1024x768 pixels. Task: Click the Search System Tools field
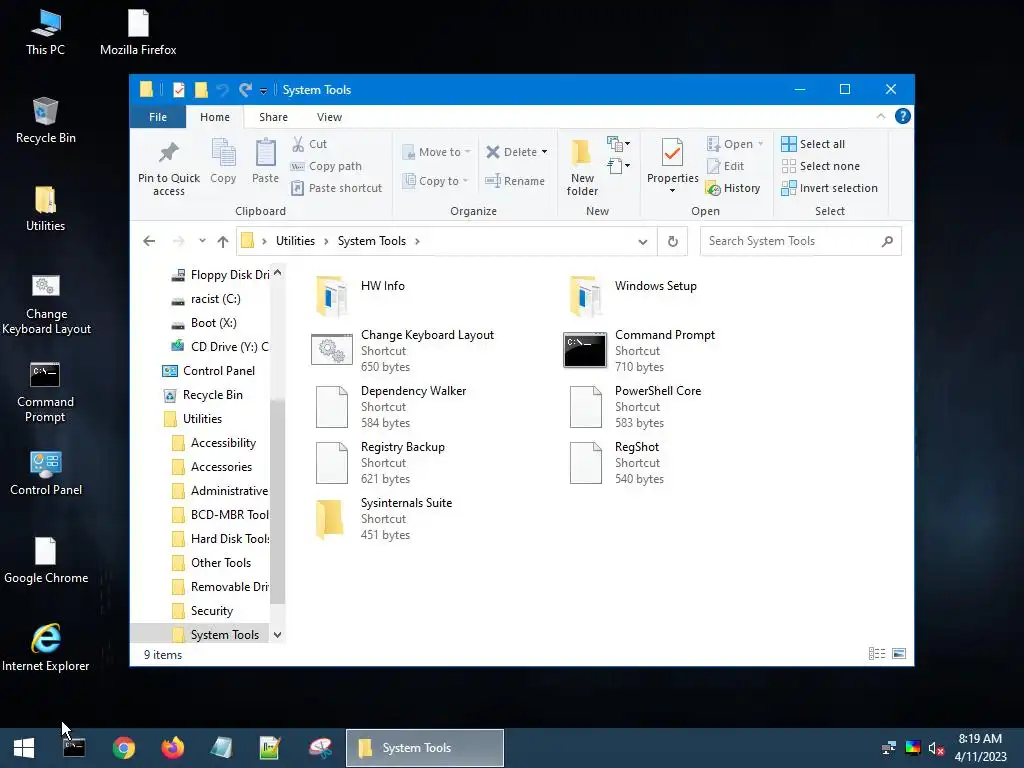[801, 241]
